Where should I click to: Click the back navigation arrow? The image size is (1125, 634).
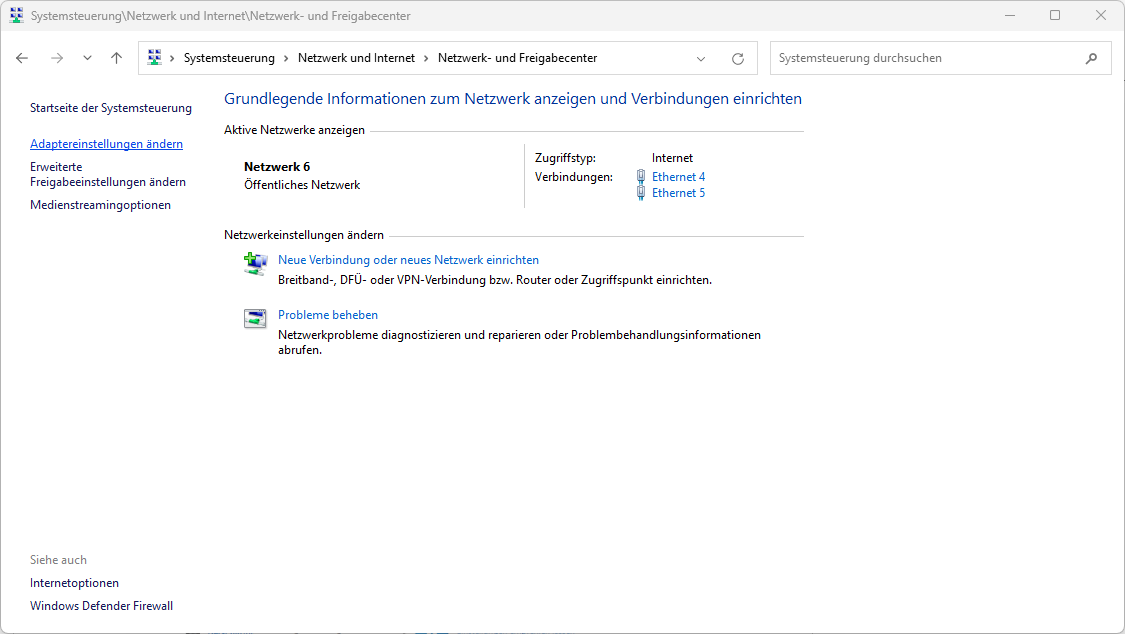pyautogui.click(x=22, y=58)
